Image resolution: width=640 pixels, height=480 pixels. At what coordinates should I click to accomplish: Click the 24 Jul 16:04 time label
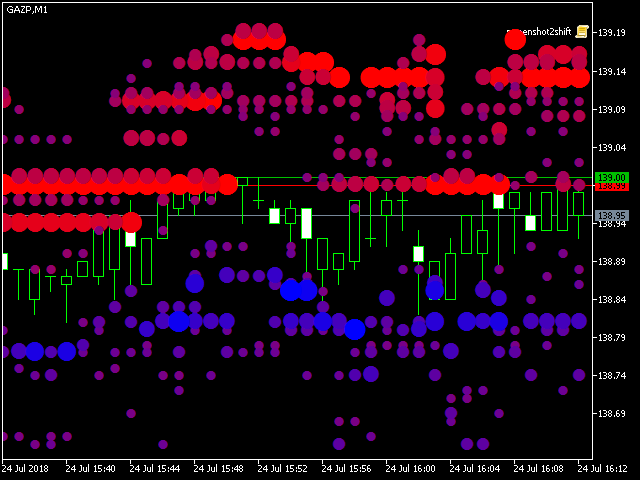tap(475, 468)
